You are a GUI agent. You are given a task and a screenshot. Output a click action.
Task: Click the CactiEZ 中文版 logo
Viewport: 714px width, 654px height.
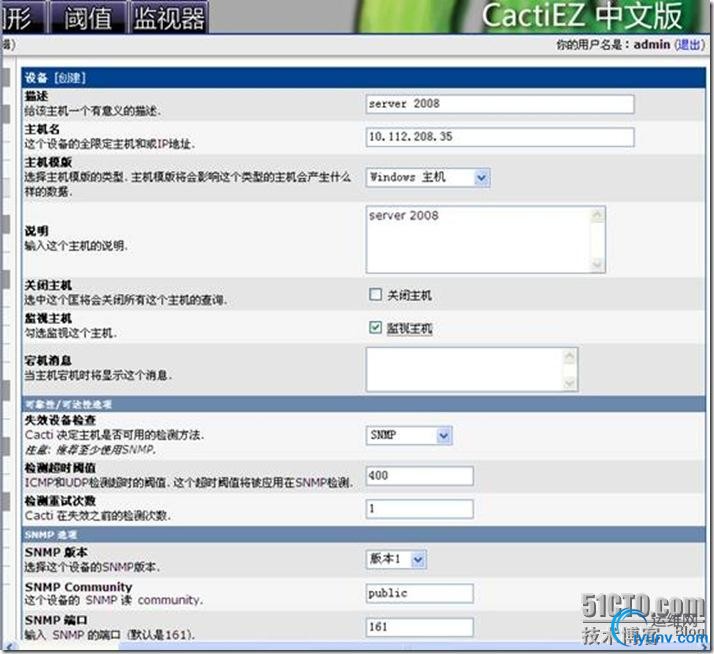click(581, 16)
